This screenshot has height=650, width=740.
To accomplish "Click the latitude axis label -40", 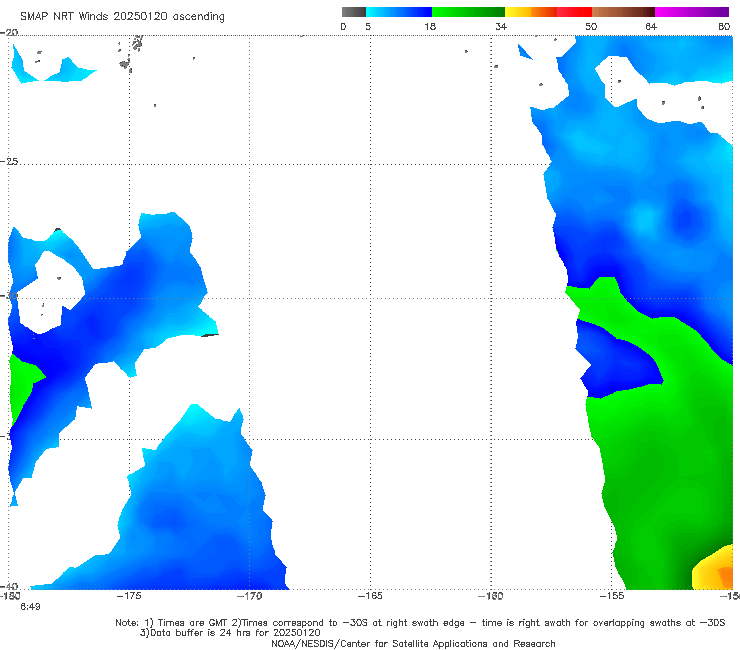I will [9, 586].
